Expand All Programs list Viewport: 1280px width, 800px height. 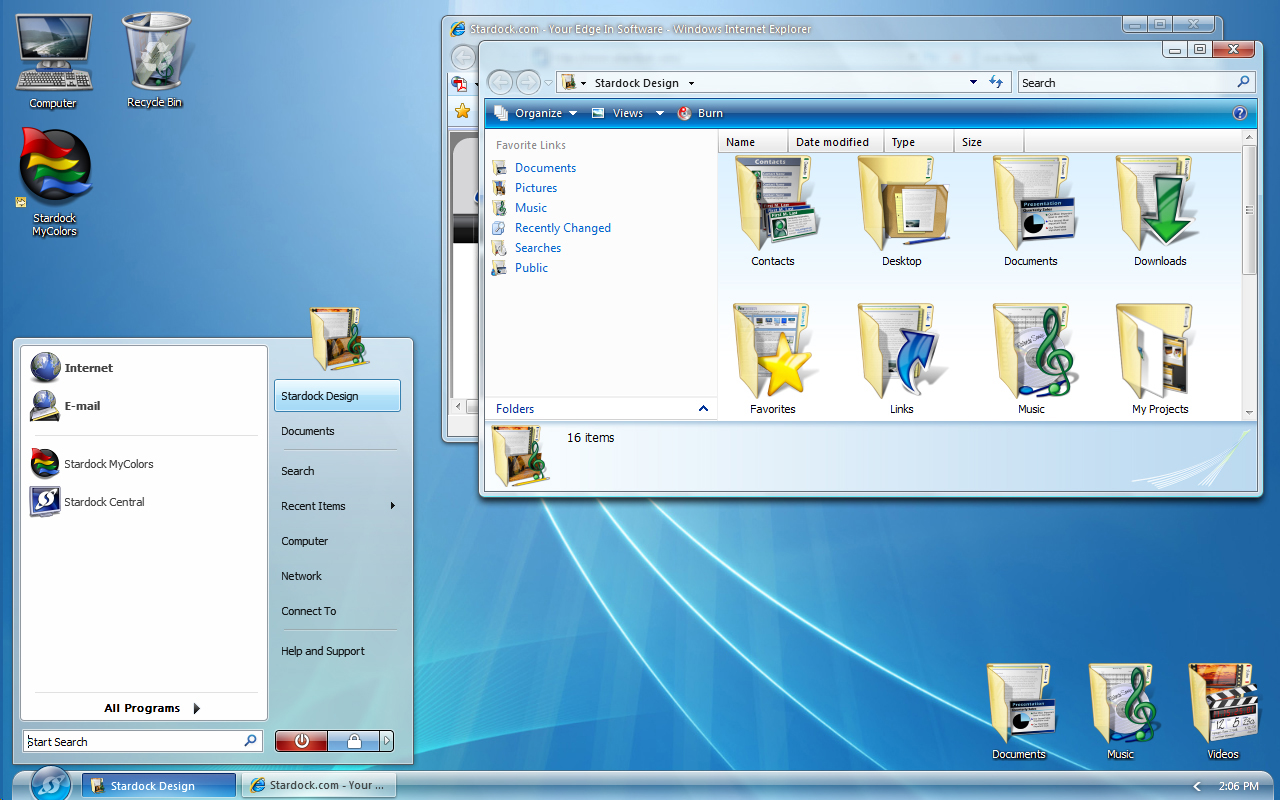click(152, 708)
